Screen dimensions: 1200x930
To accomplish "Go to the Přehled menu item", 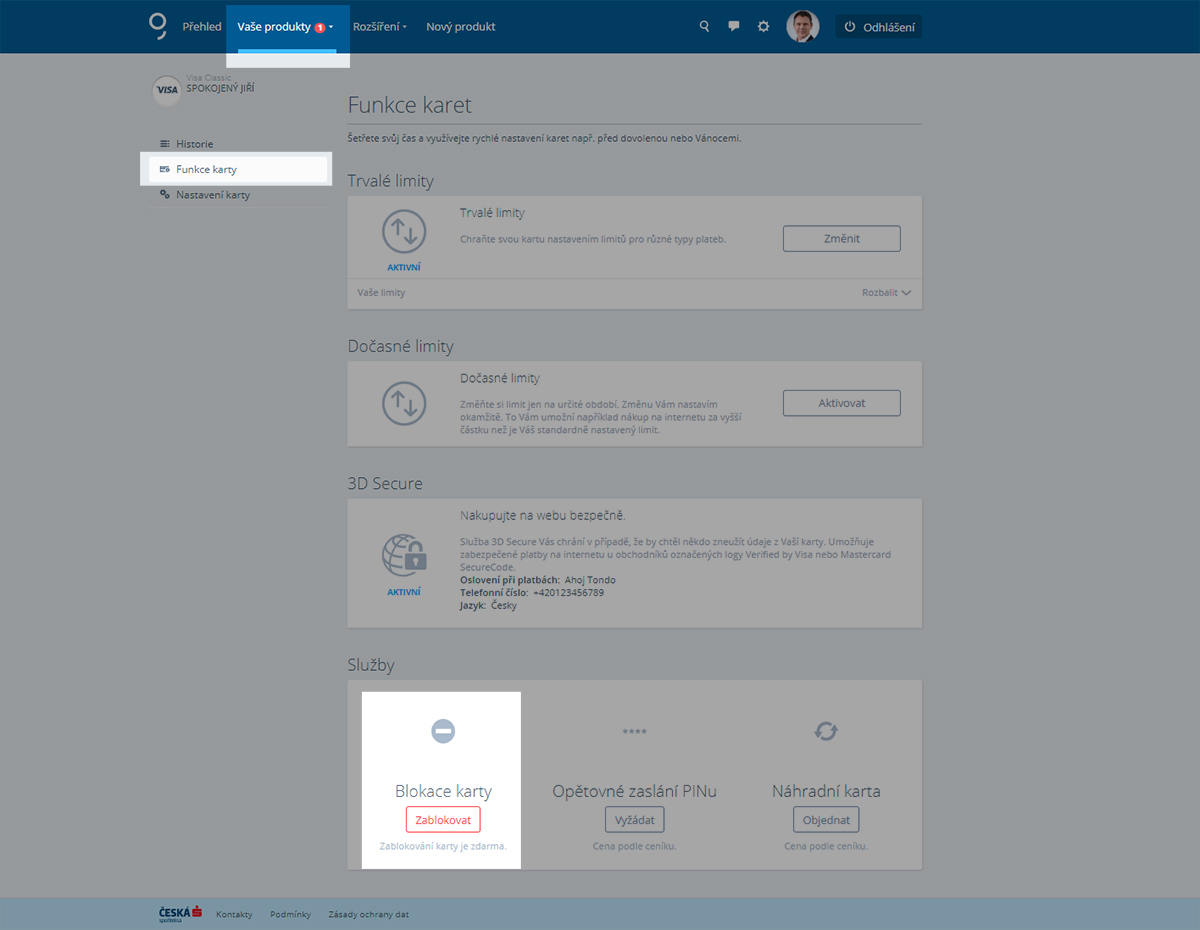I will click(202, 27).
